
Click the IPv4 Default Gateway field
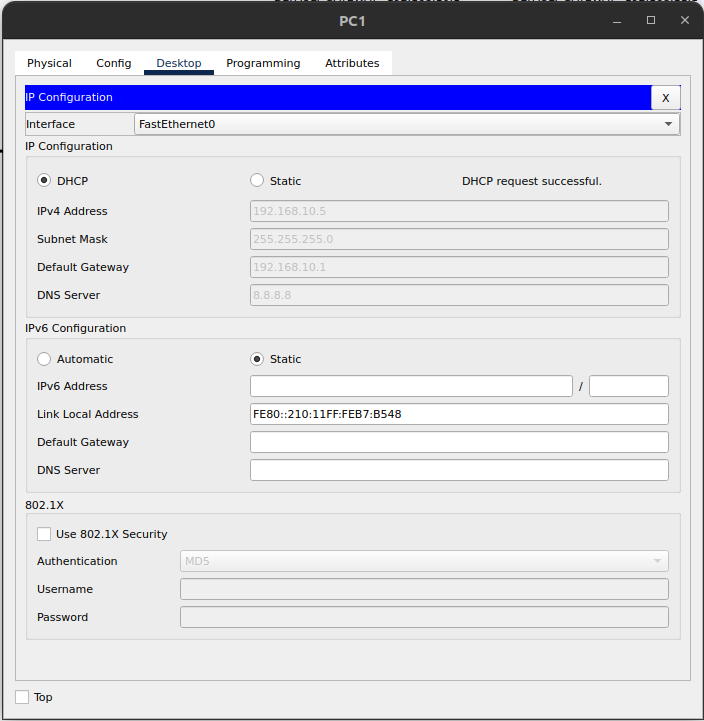[x=459, y=267]
